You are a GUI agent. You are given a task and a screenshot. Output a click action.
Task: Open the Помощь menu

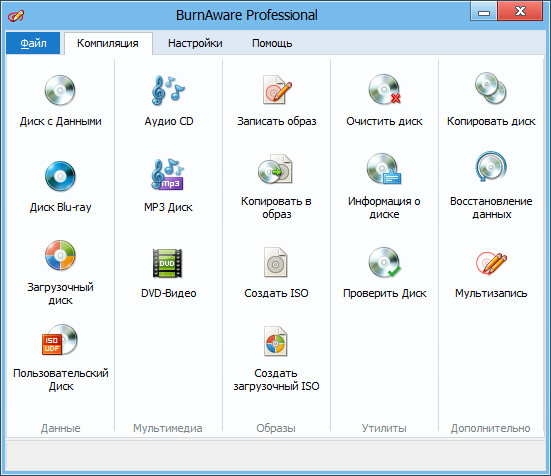click(x=272, y=43)
